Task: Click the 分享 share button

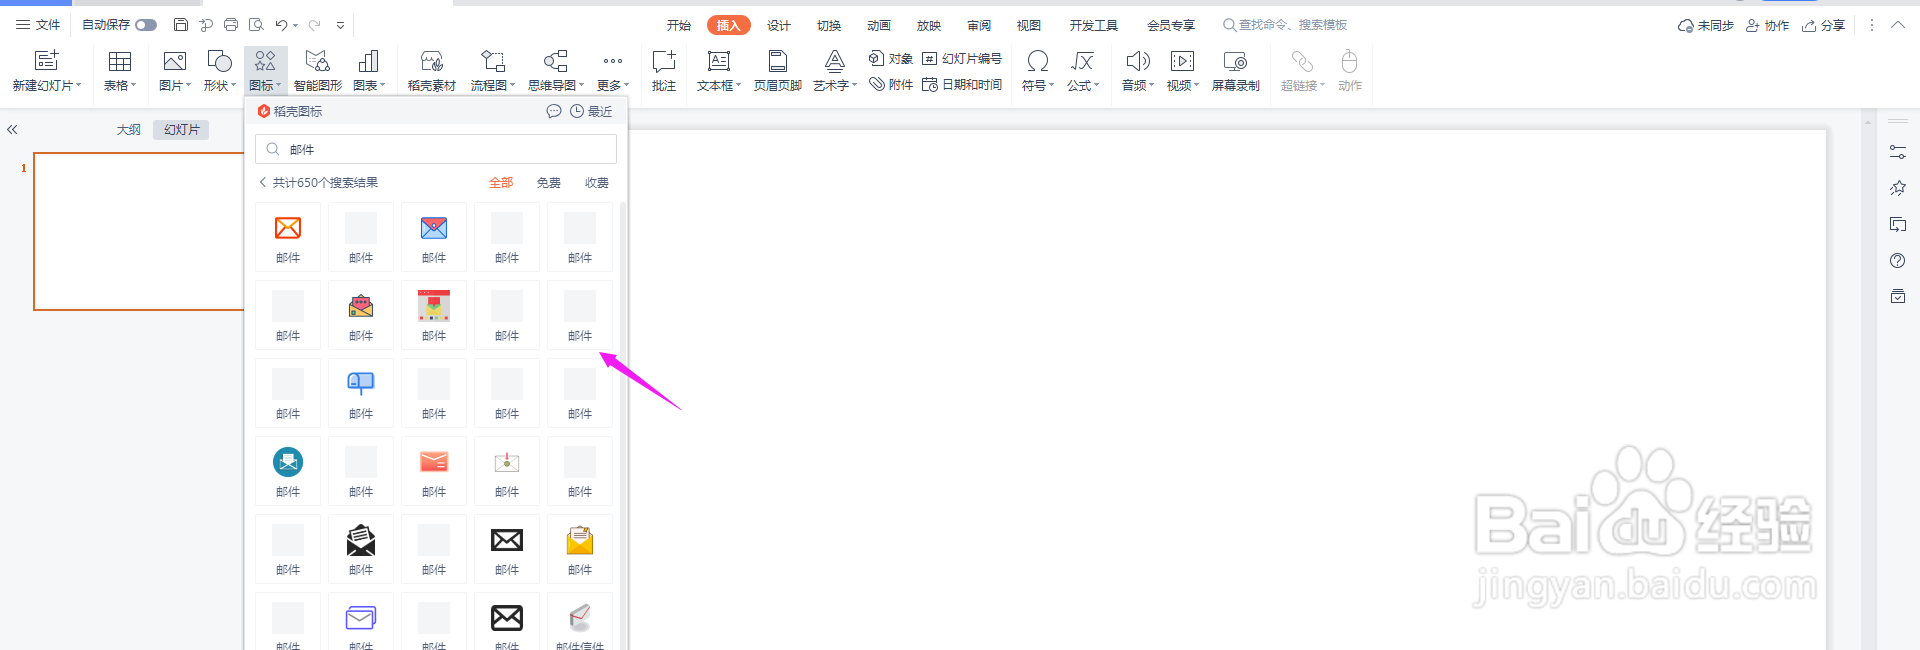Action: point(1823,25)
